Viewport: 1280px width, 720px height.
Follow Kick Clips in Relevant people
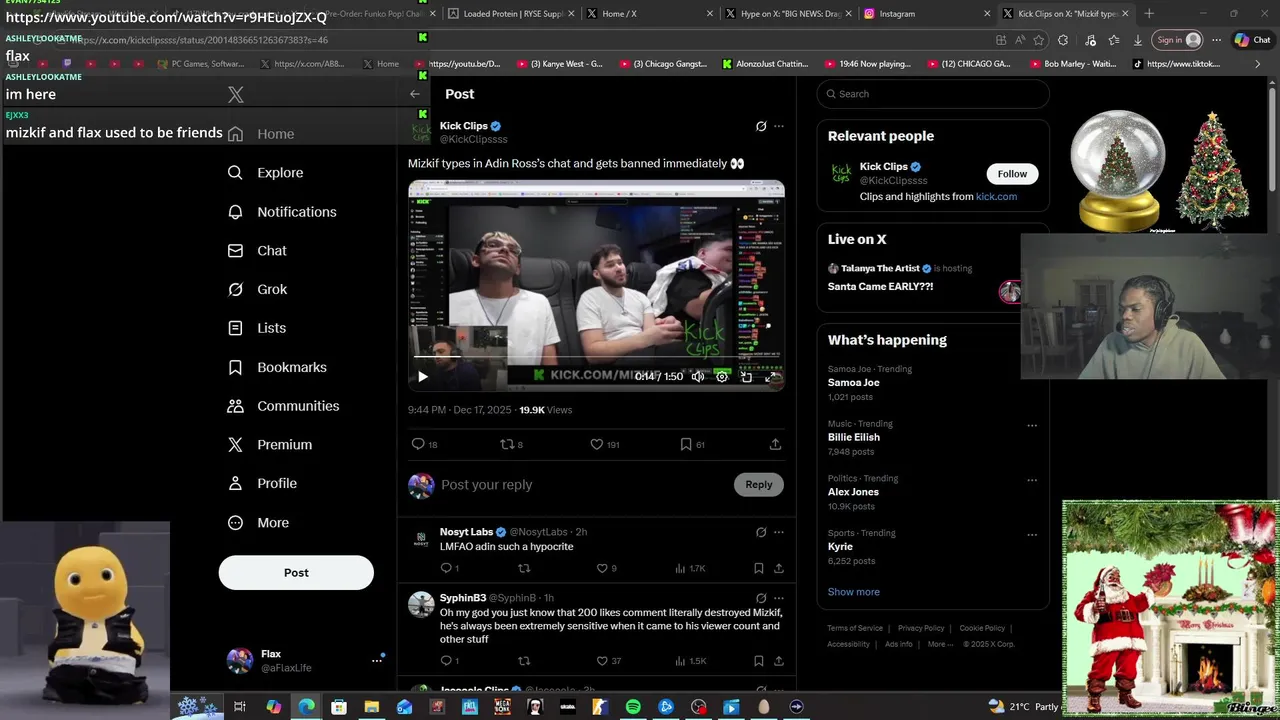[x=1012, y=174]
